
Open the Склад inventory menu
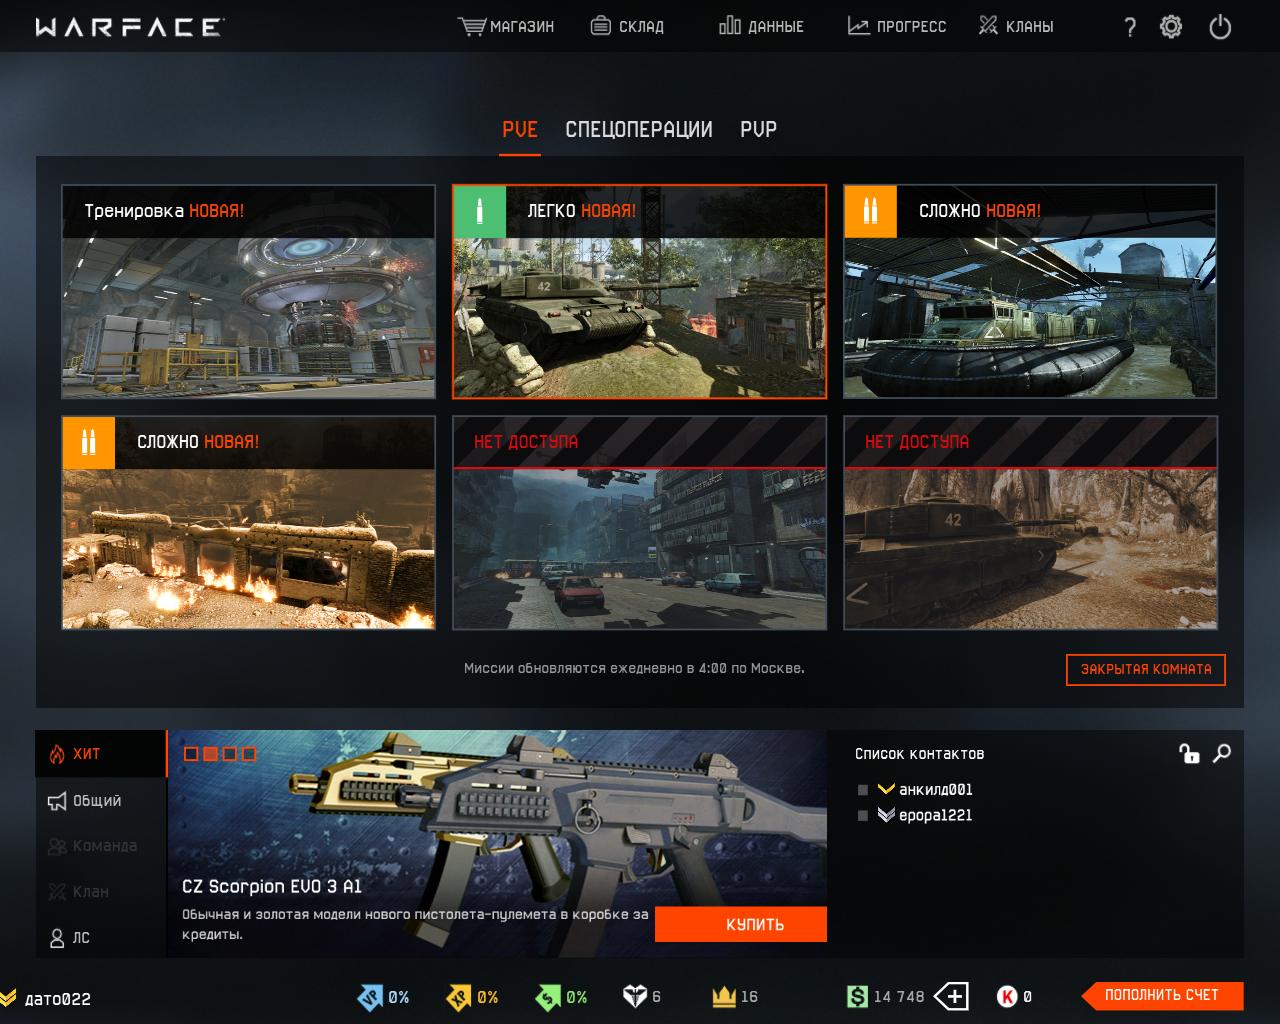tap(627, 27)
